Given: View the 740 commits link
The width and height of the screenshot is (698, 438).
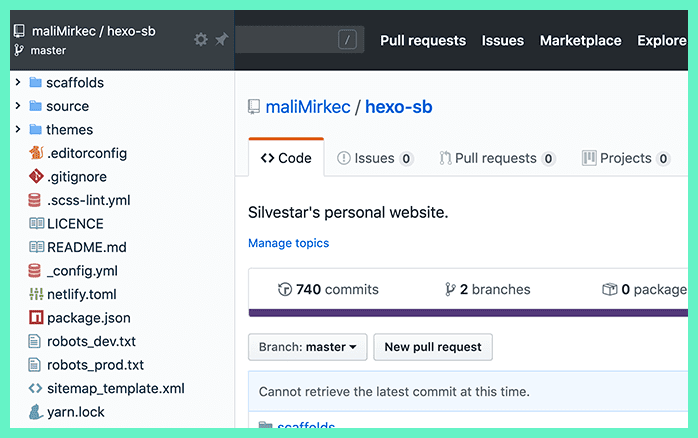Looking at the screenshot, I should click(328, 289).
